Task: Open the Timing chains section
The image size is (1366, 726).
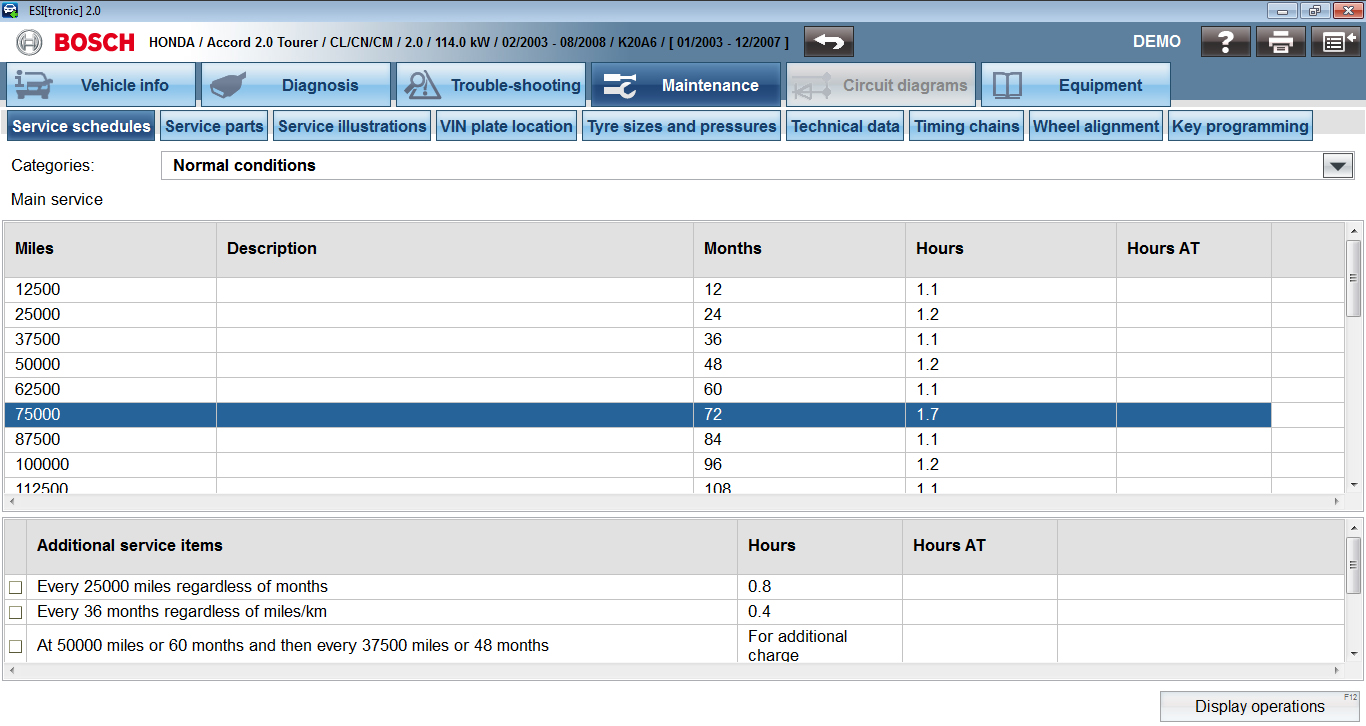Action: (966, 126)
